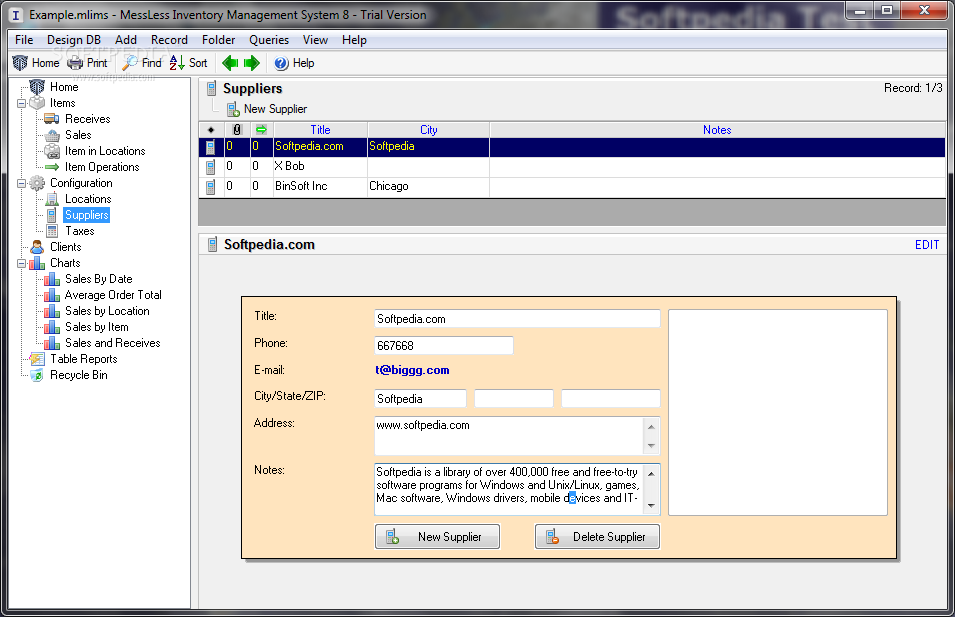The image size is (955, 617).
Task: Open the t@biggg.com email link
Action: tap(412, 370)
